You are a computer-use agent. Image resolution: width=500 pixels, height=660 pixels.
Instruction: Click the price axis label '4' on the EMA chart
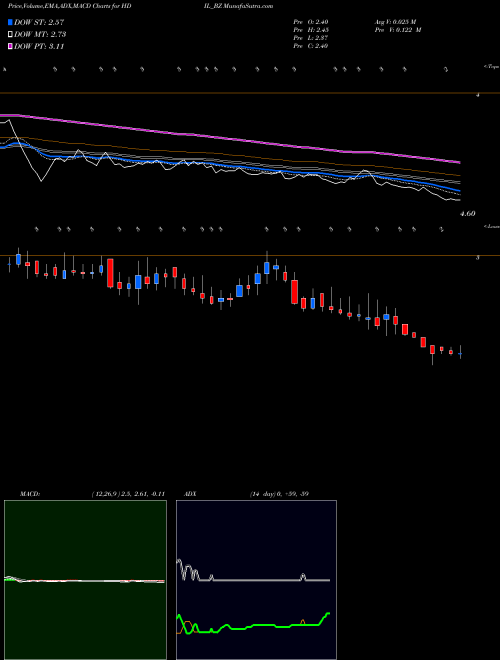point(477,96)
